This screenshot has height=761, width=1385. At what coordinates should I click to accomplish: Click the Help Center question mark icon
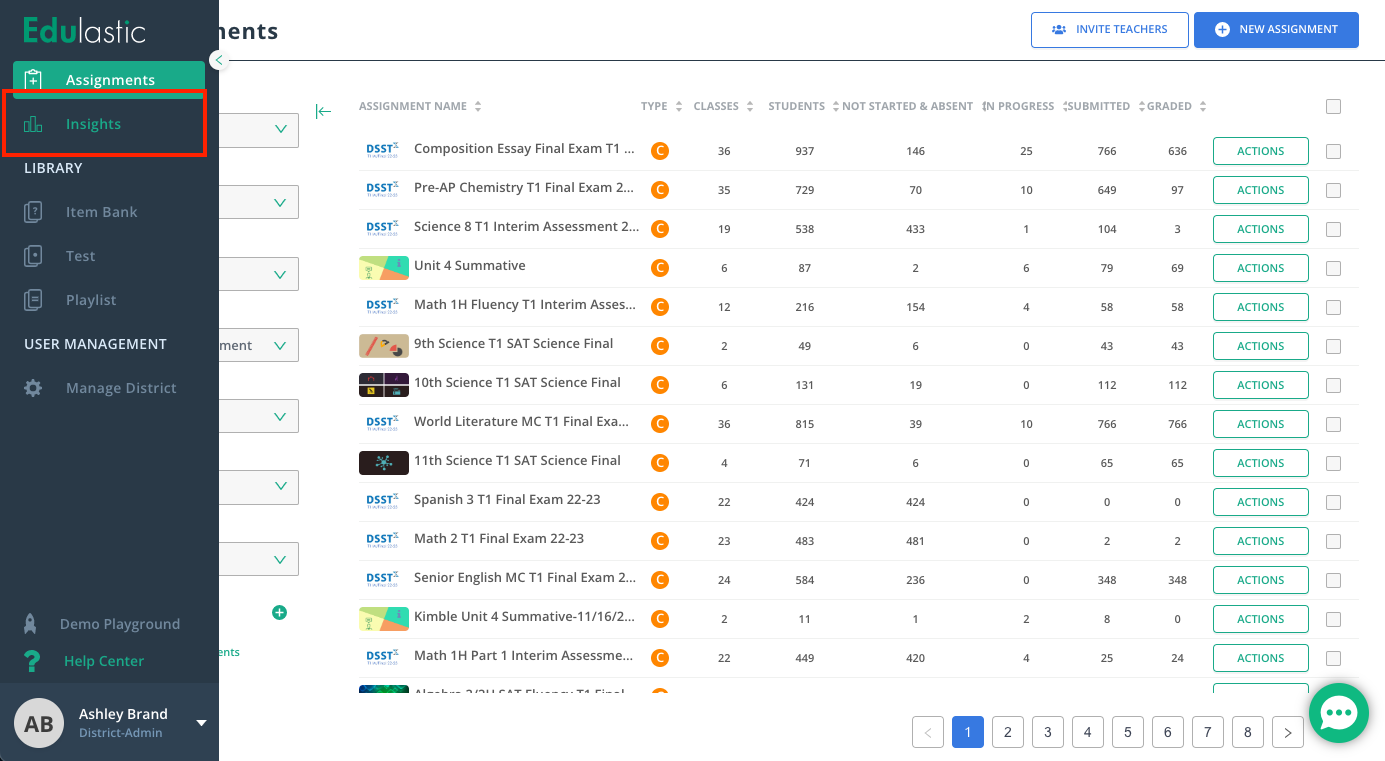point(32,661)
